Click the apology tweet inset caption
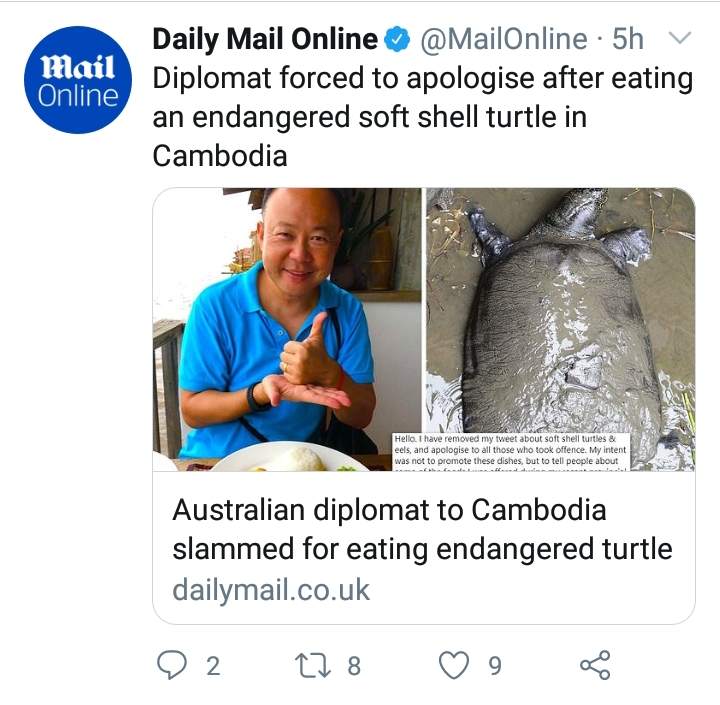This screenshot has width=720, height=705. coord(511,451)
